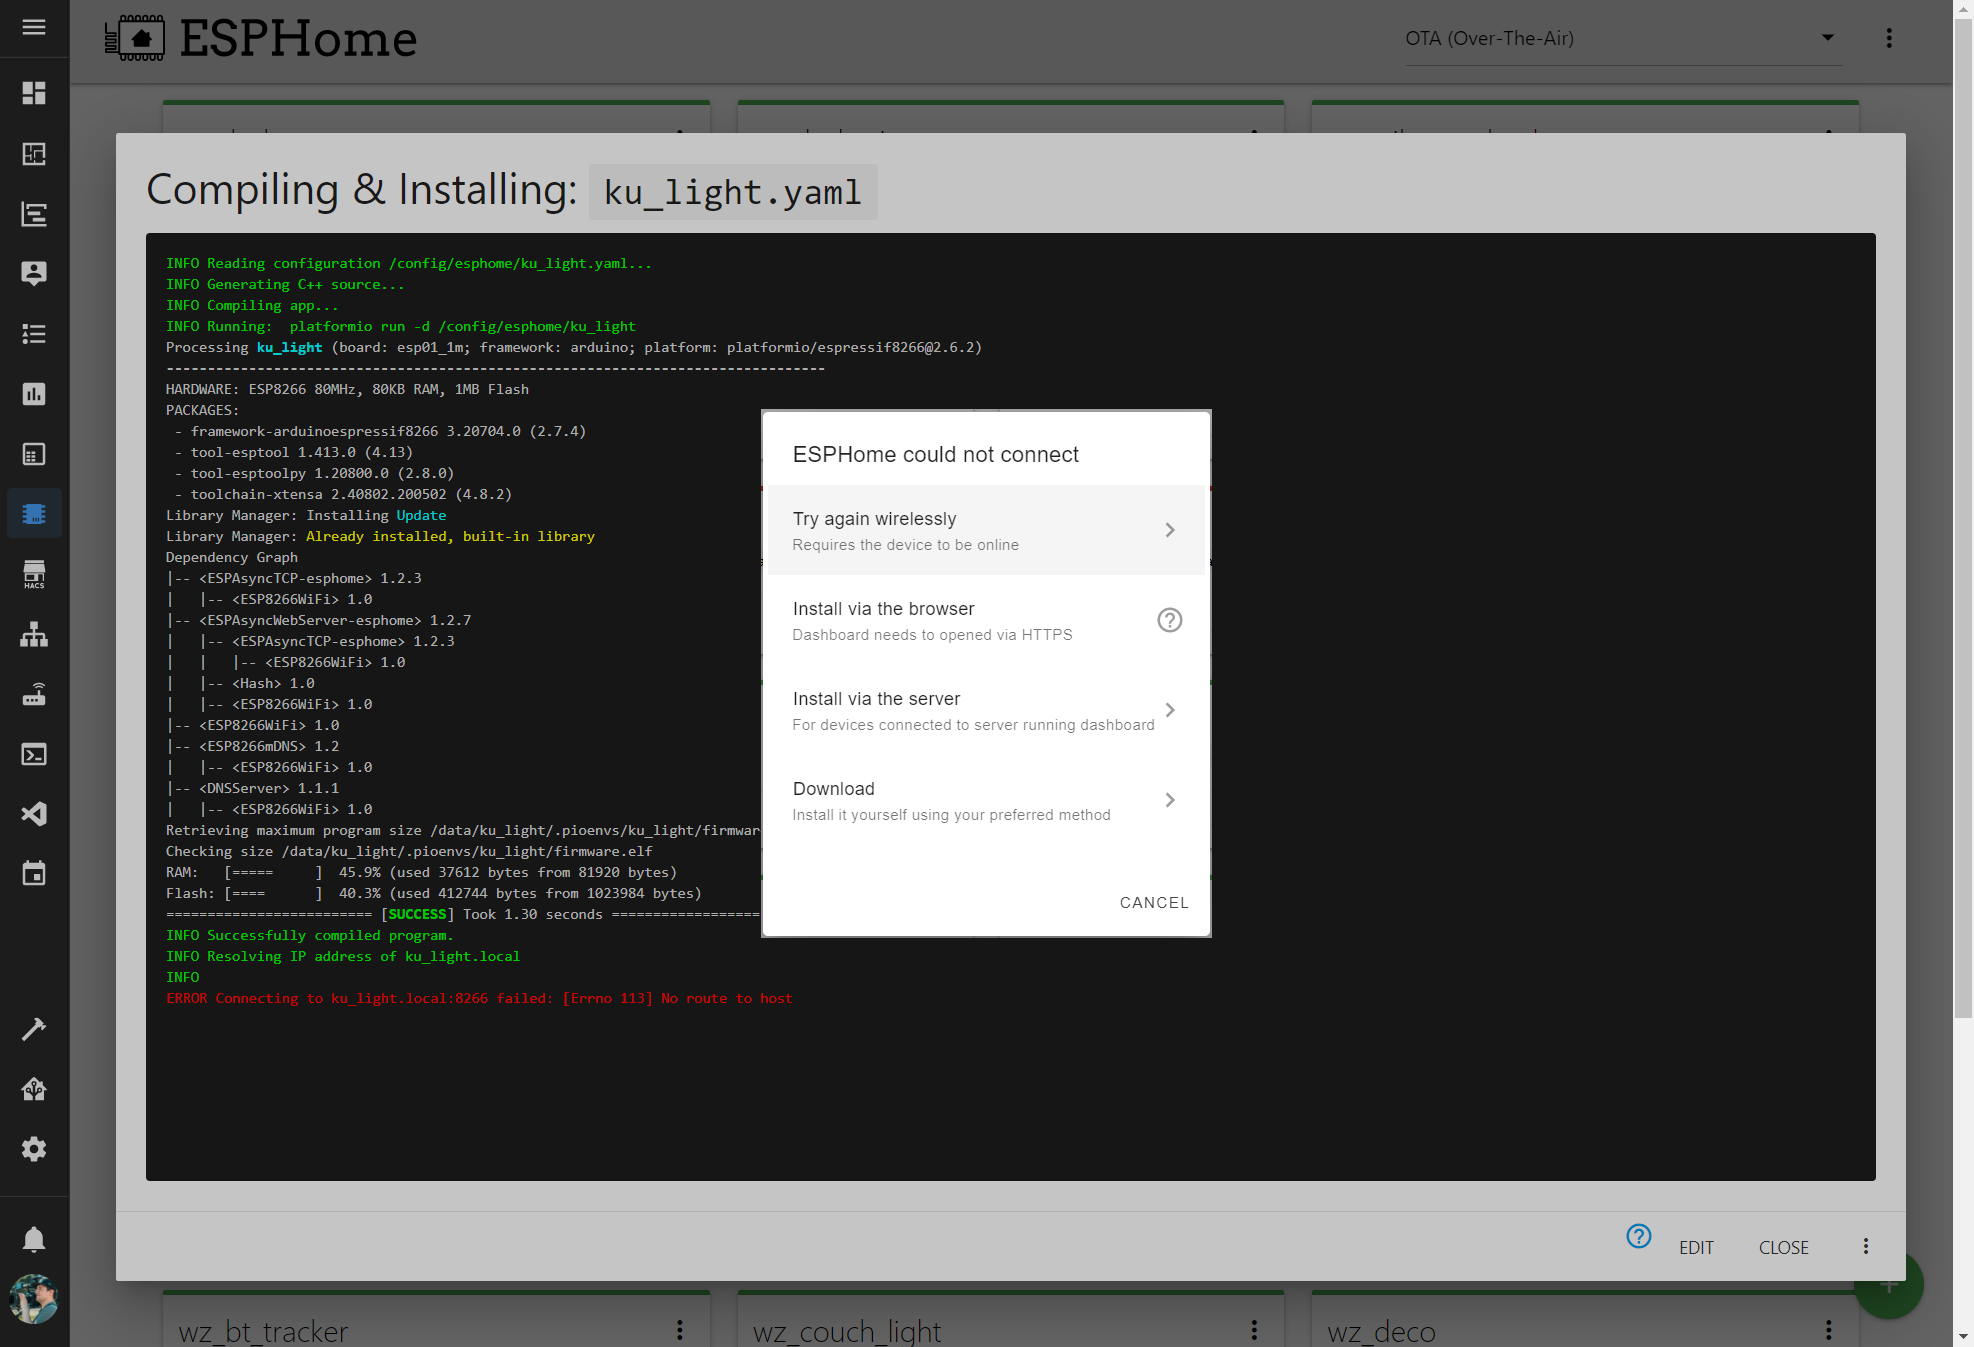Click 'INFO Compiling app...' log line
This screenshot has width=1974, height=1347.
pos(252,305)
